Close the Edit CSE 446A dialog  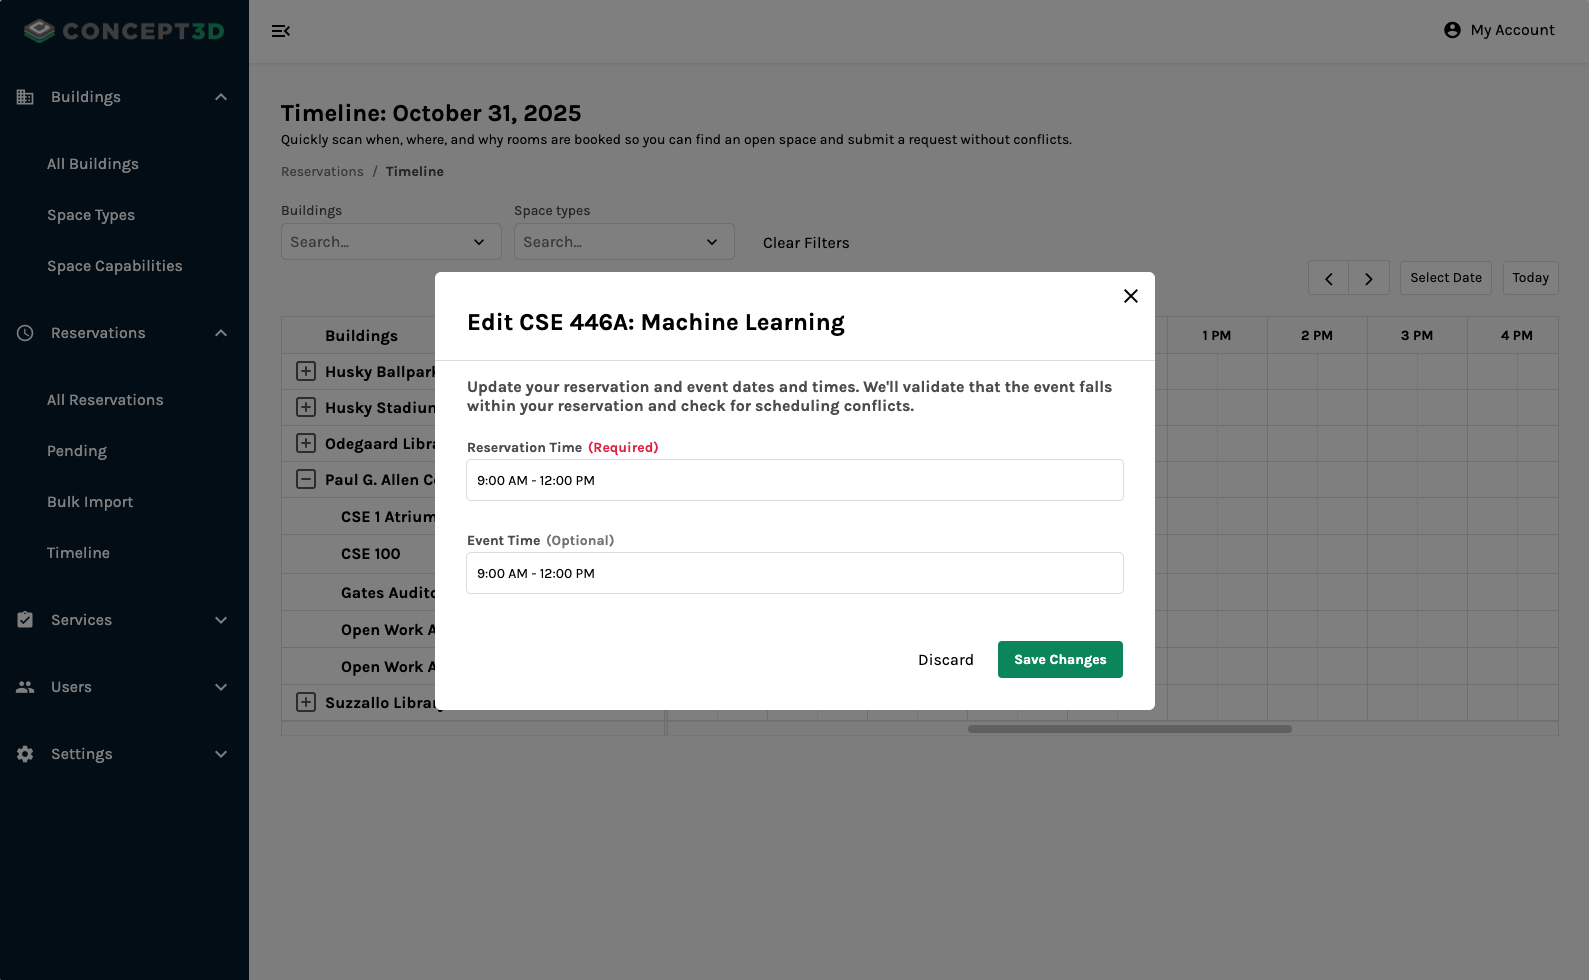(x=1130, y=296)
